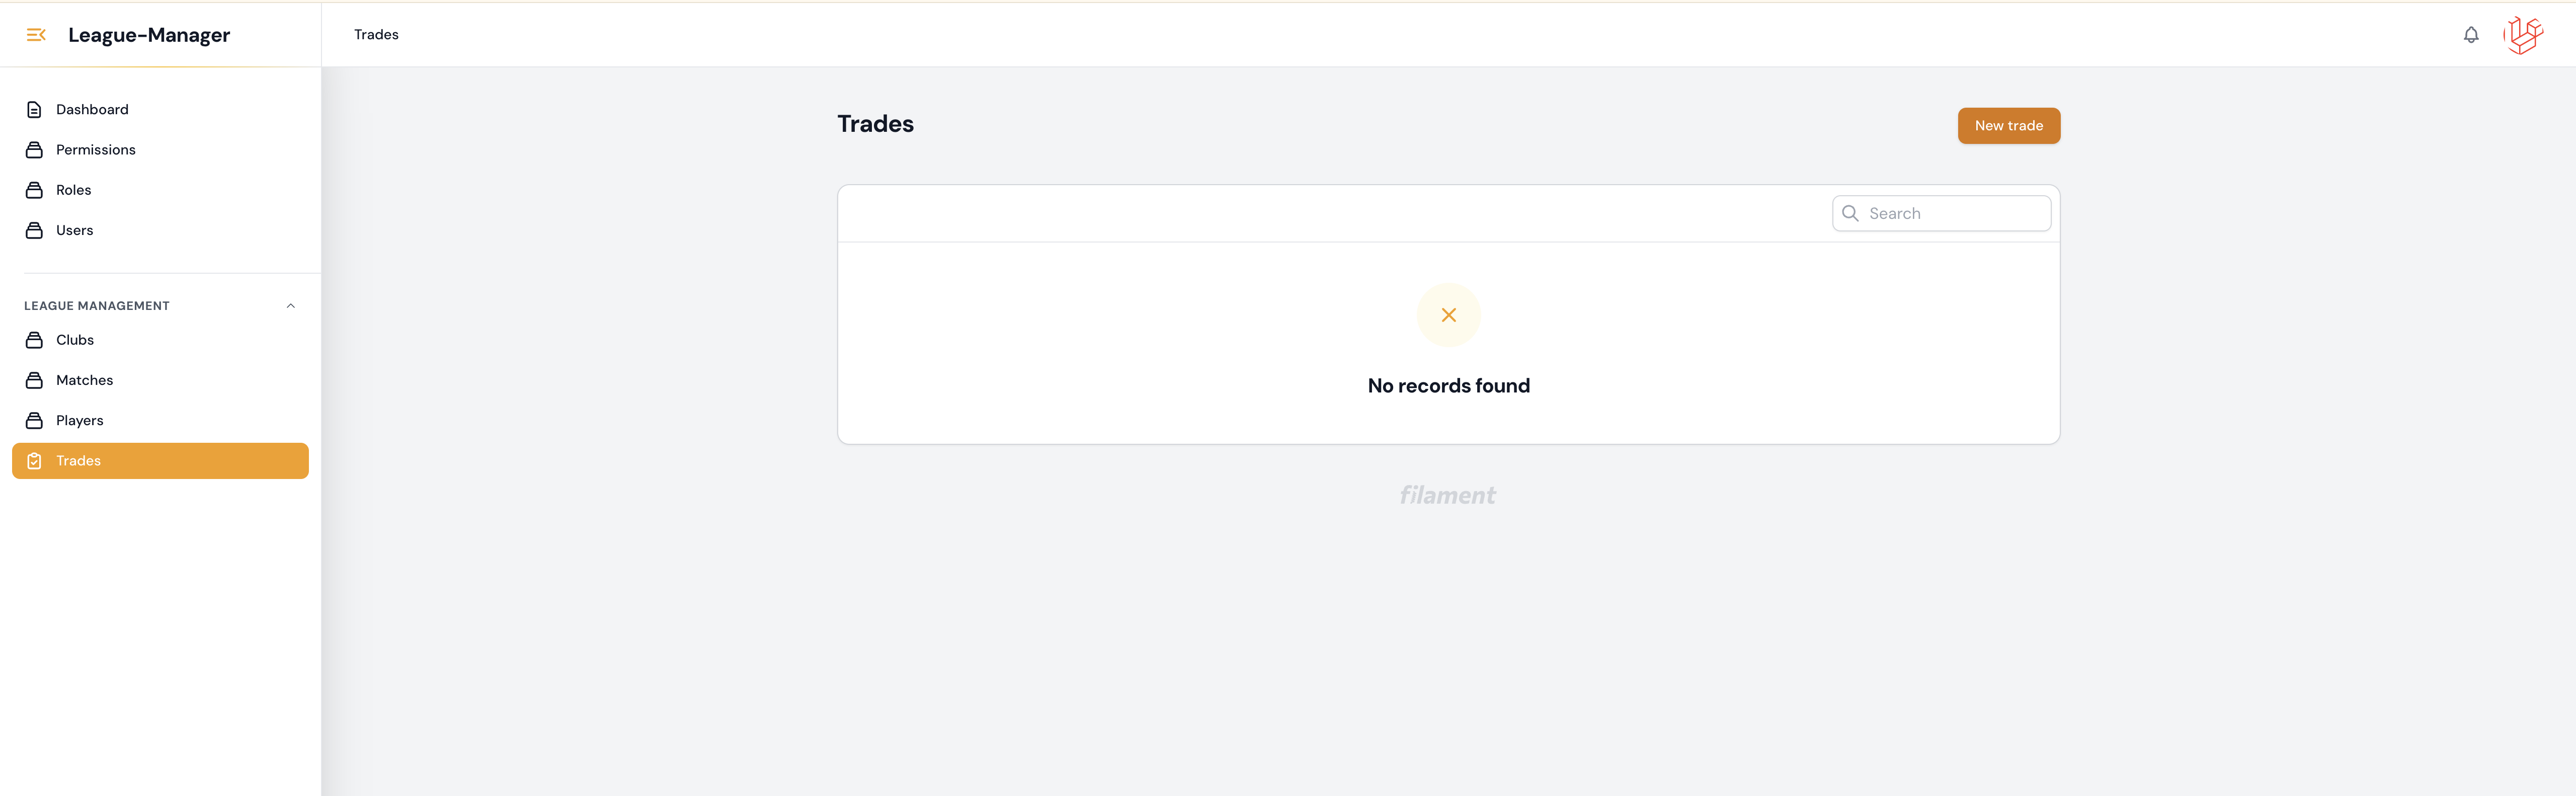Image resolution: width=2576 pixels, height=796 pixels.
Task: Click the Roles sidebar icon
Action: click(34, 190)
